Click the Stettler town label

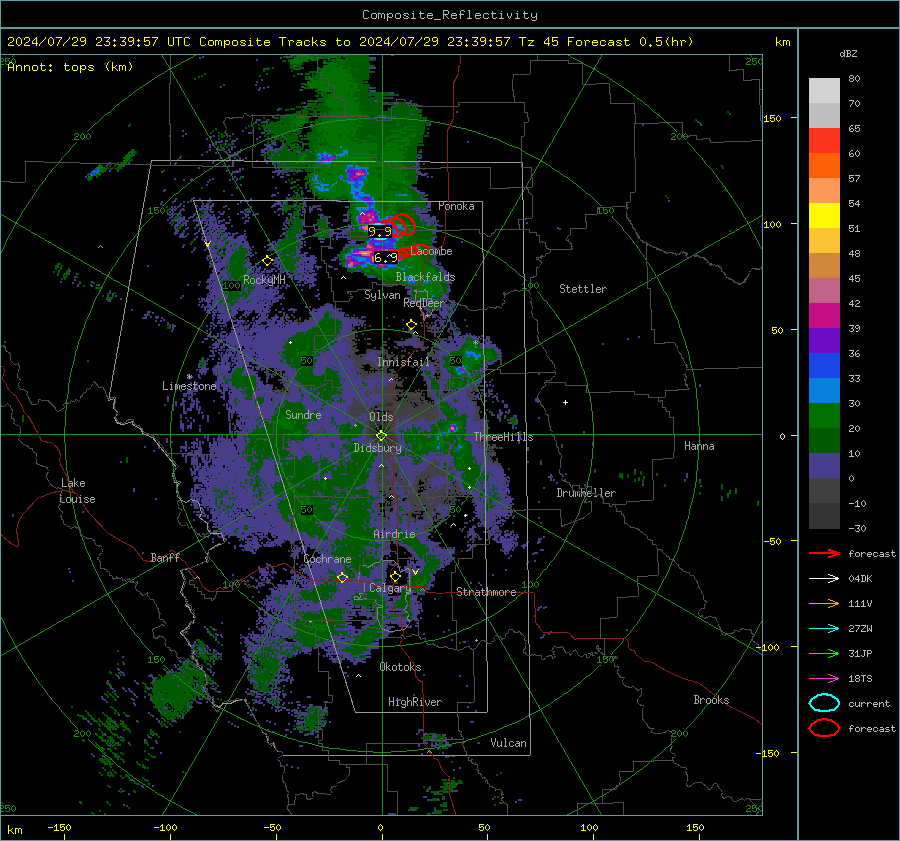pyautogui.click(x=583, y=289)
